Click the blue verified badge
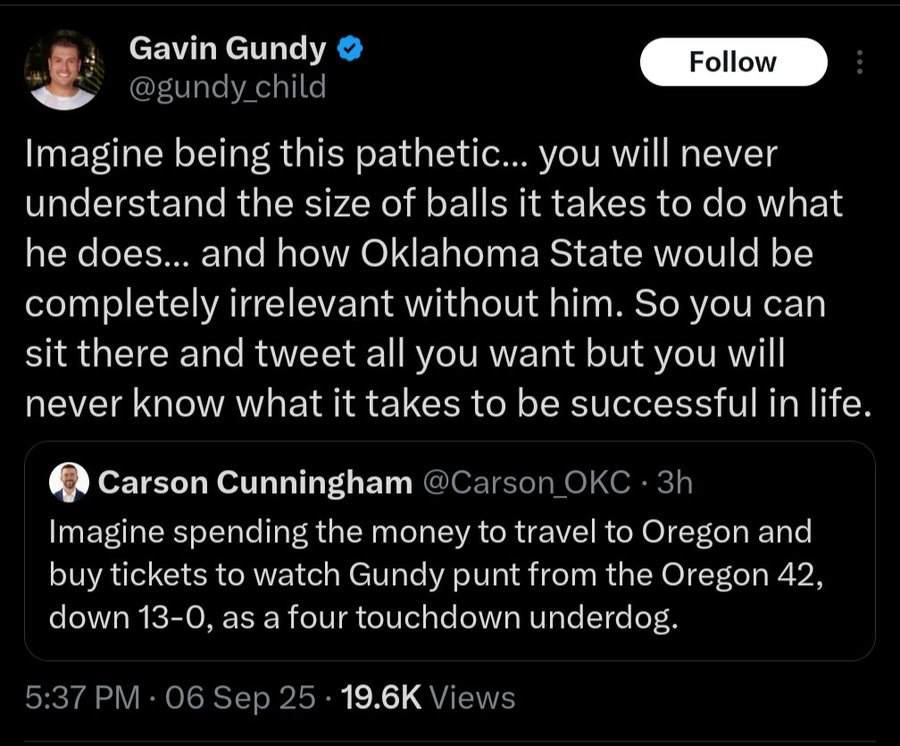This screenshot has width=900, height=746. click(x=350, y=49)
